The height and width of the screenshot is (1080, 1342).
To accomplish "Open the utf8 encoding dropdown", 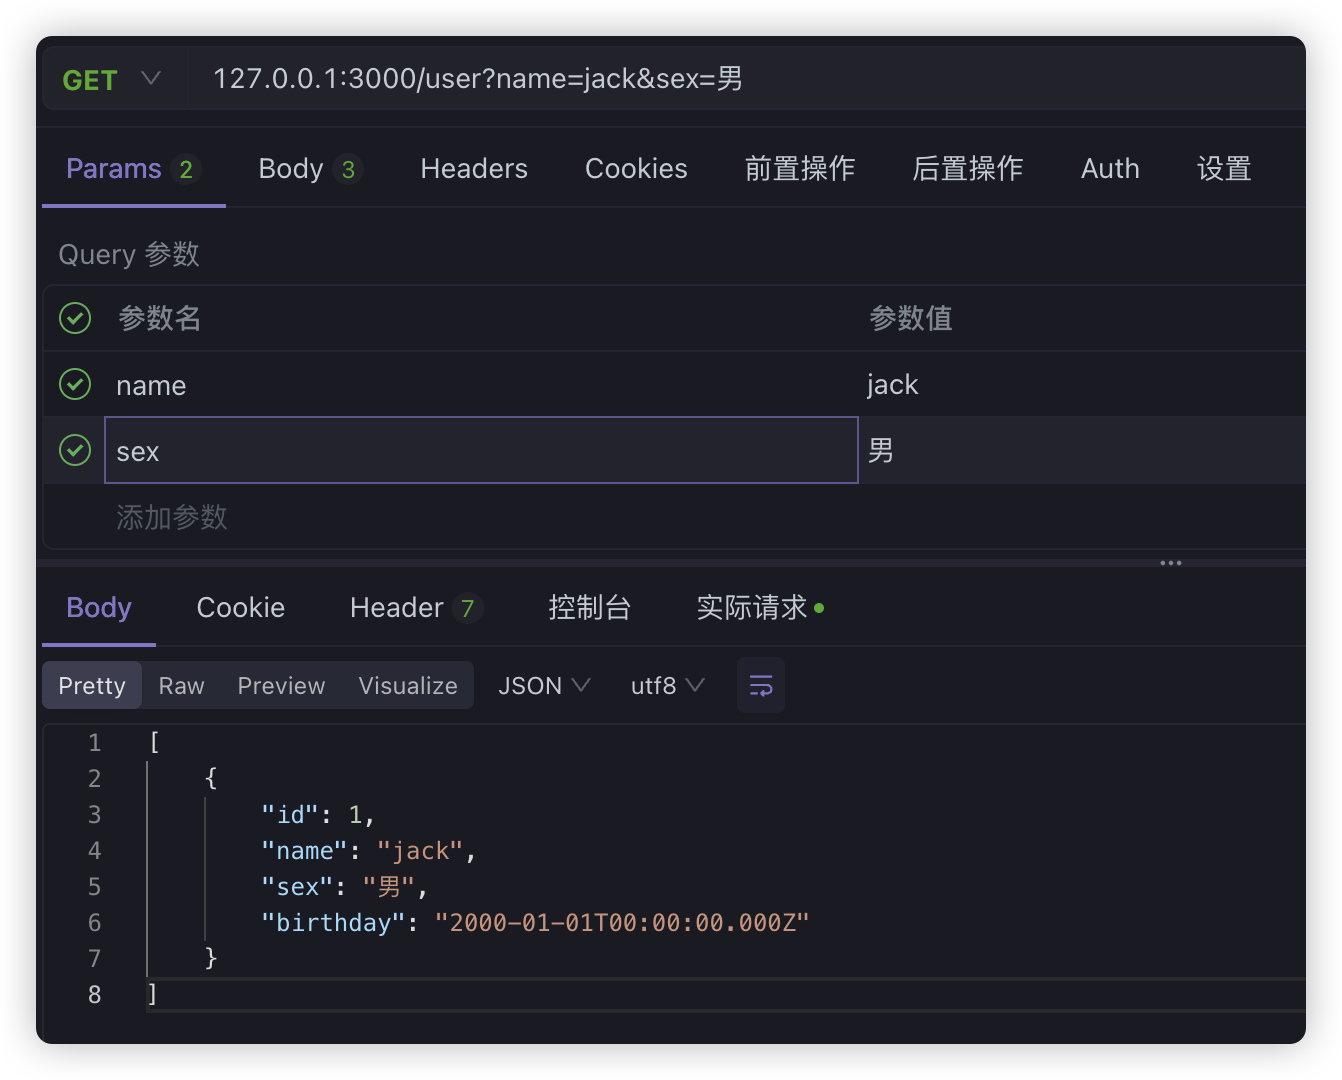I will (x=666, y=685).
